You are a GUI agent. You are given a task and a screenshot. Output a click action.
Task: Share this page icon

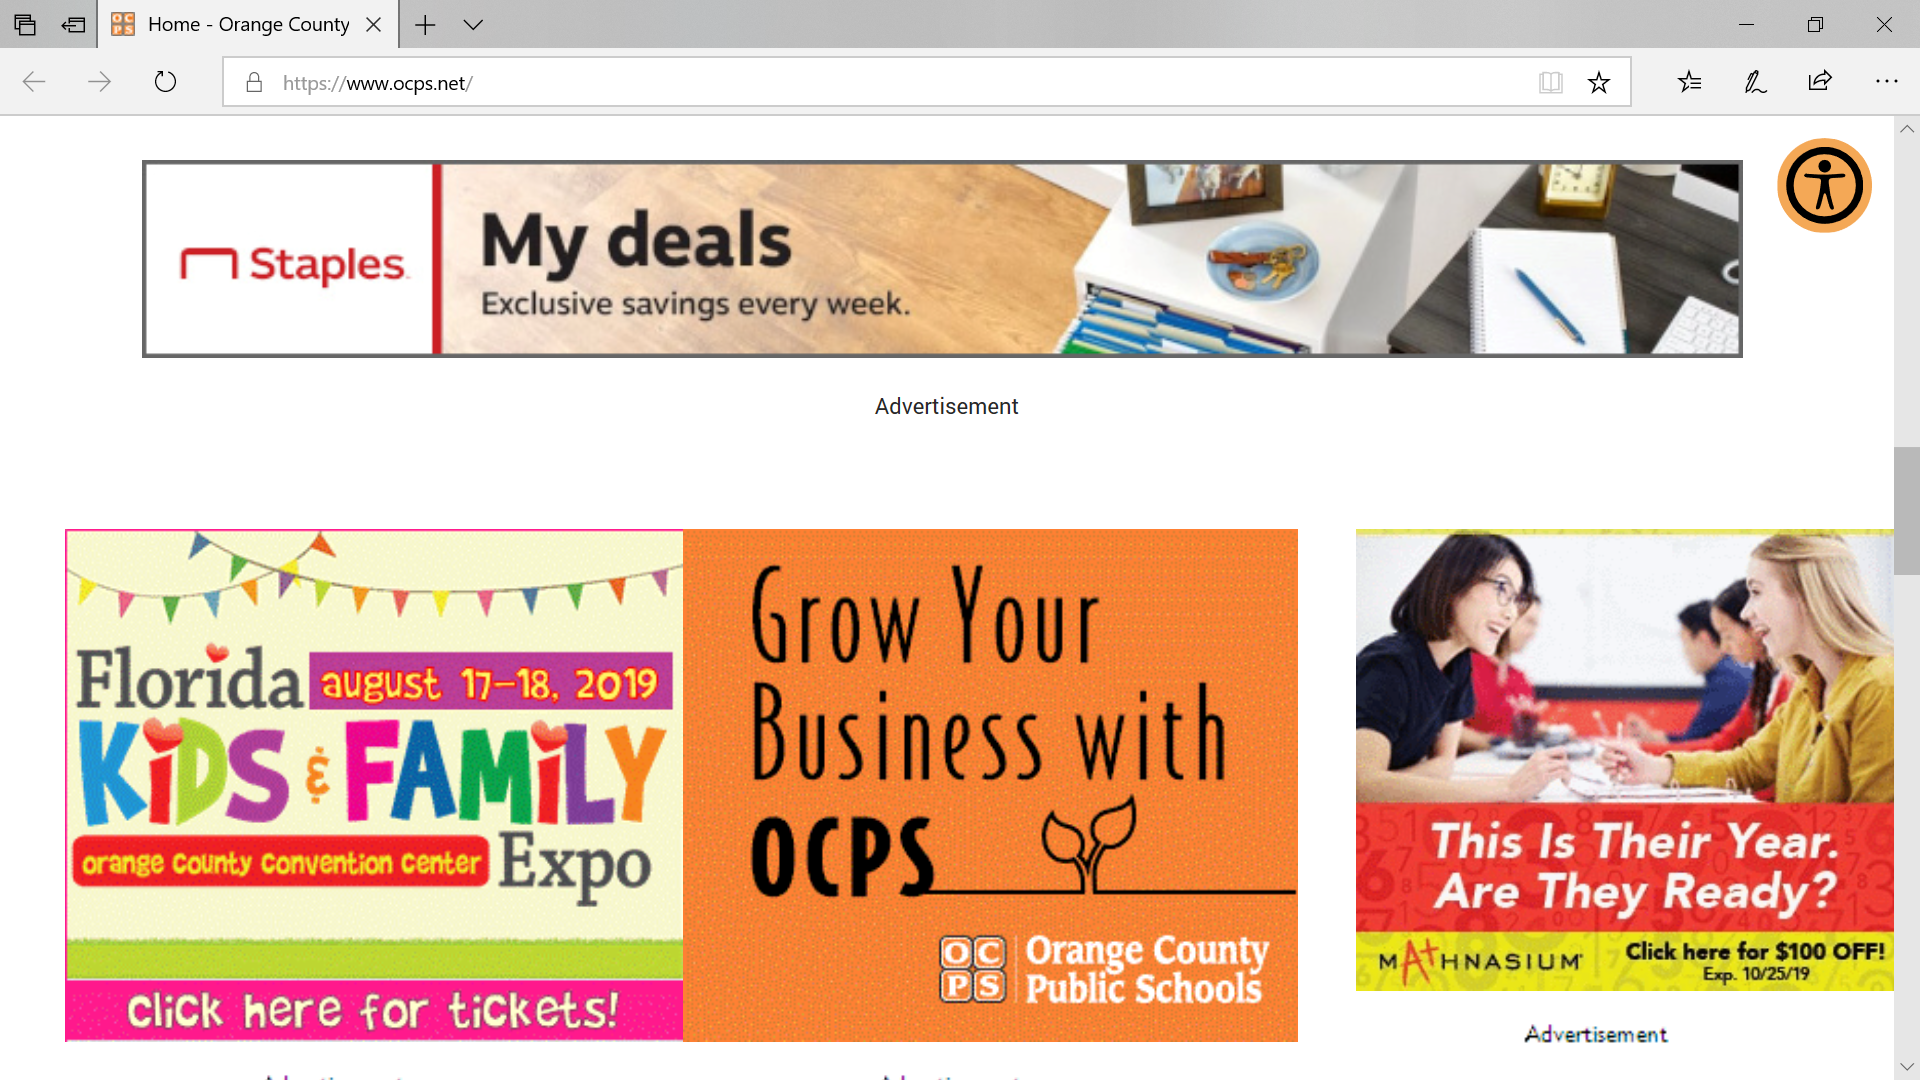pos(1820,81)
